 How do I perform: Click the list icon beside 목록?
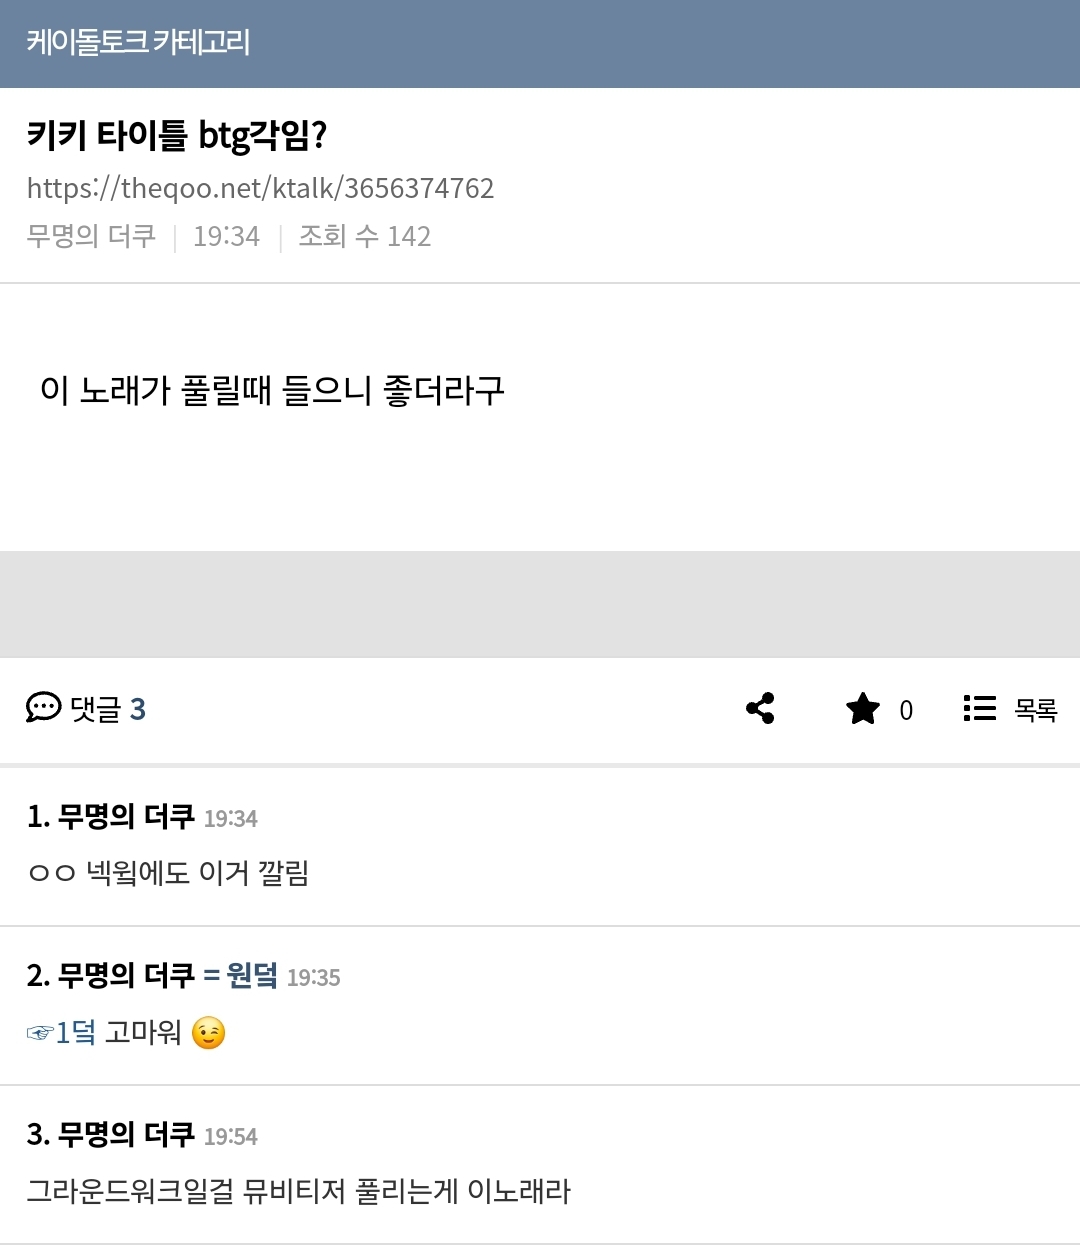tap(979, 708)
